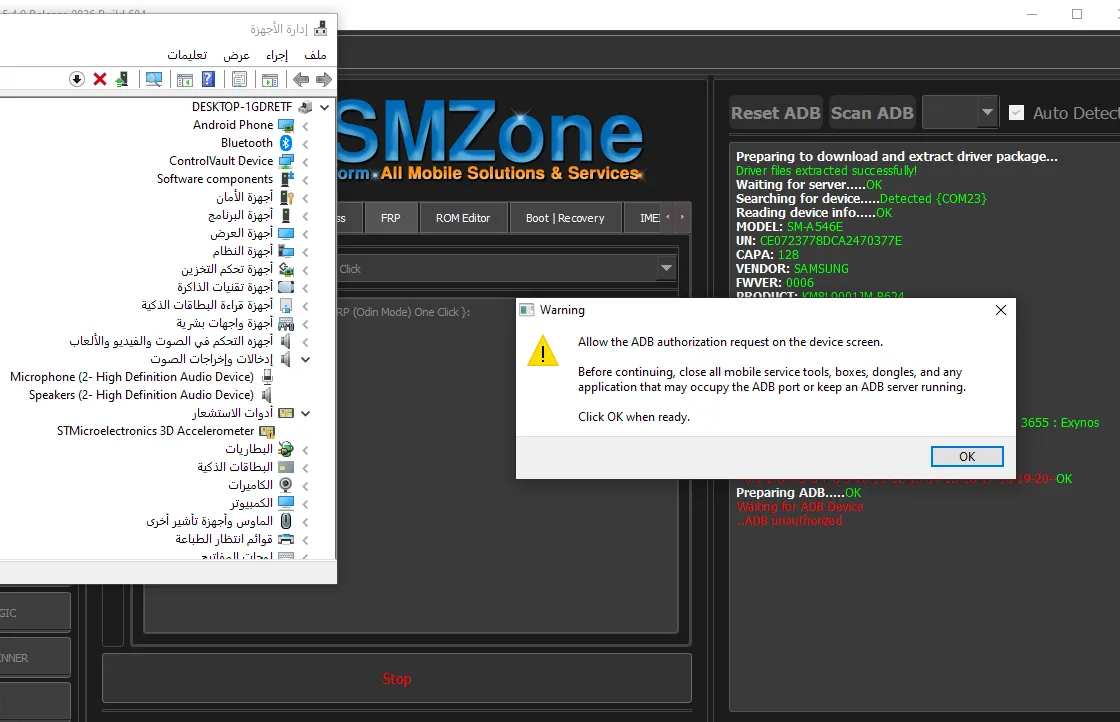
Task: Open the One Click operation dropdown arrow
Action: coord(666,269)
